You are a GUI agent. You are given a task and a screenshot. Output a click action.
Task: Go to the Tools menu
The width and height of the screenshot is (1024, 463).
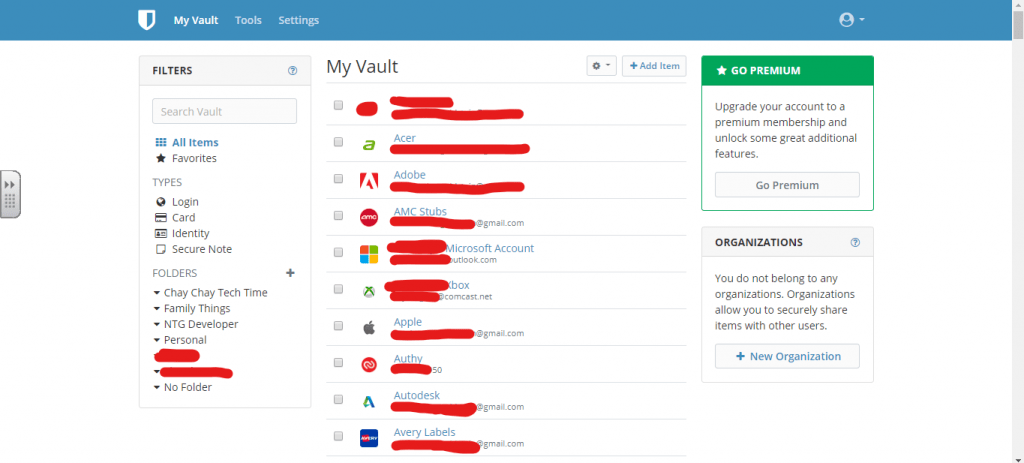248,20
